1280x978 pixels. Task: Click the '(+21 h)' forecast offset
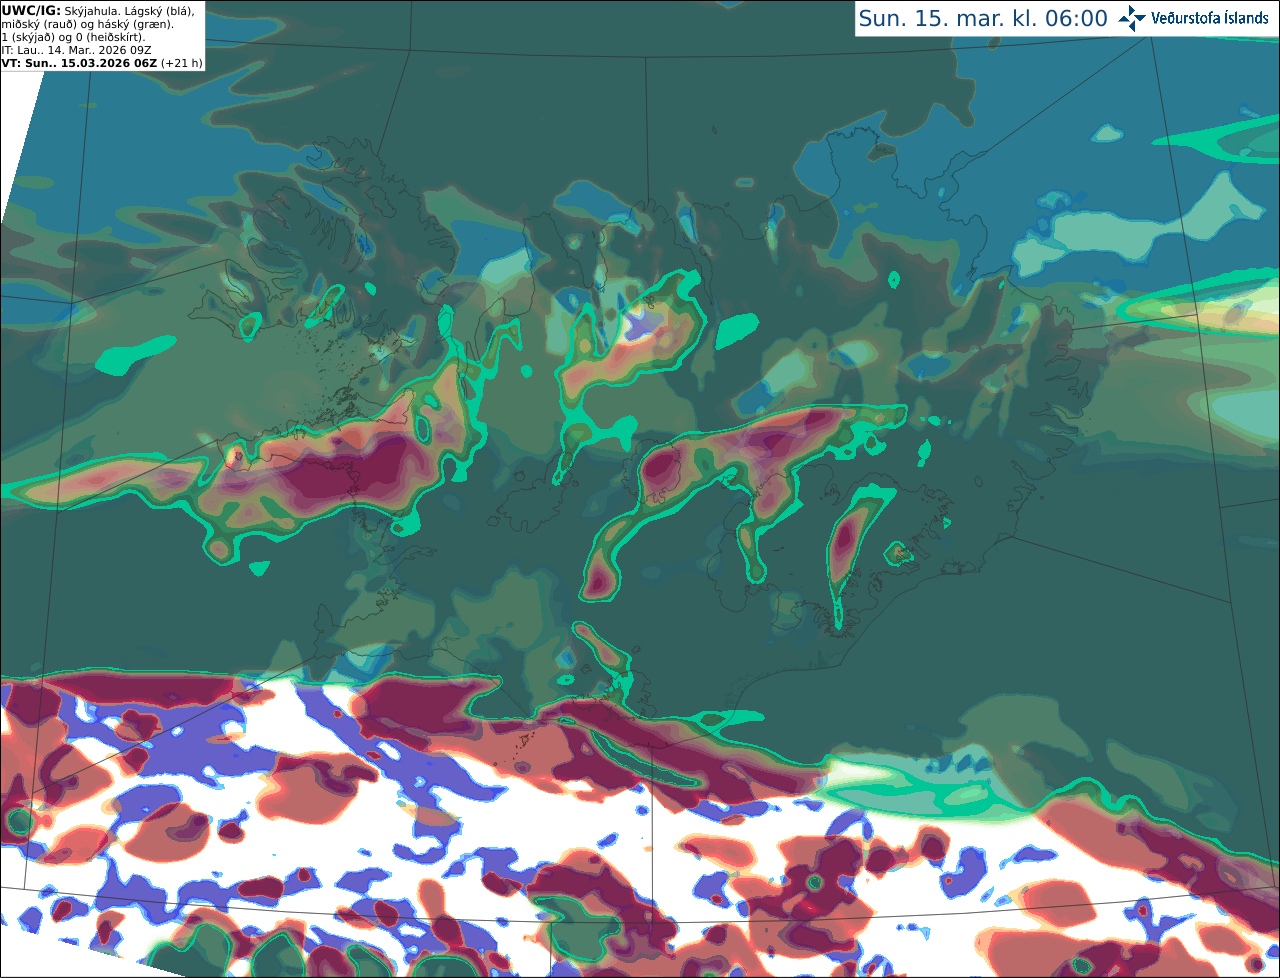click(x=182, y=63)
